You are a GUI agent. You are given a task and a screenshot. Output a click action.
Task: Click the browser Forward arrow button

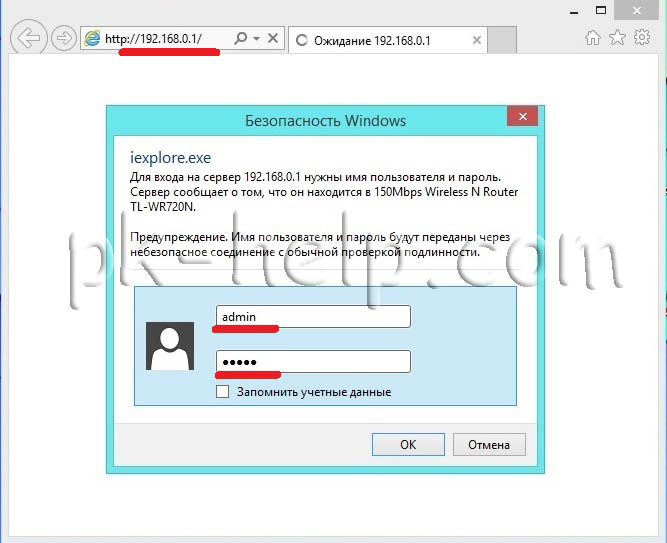pyautogui.click(x=64, y=38)
